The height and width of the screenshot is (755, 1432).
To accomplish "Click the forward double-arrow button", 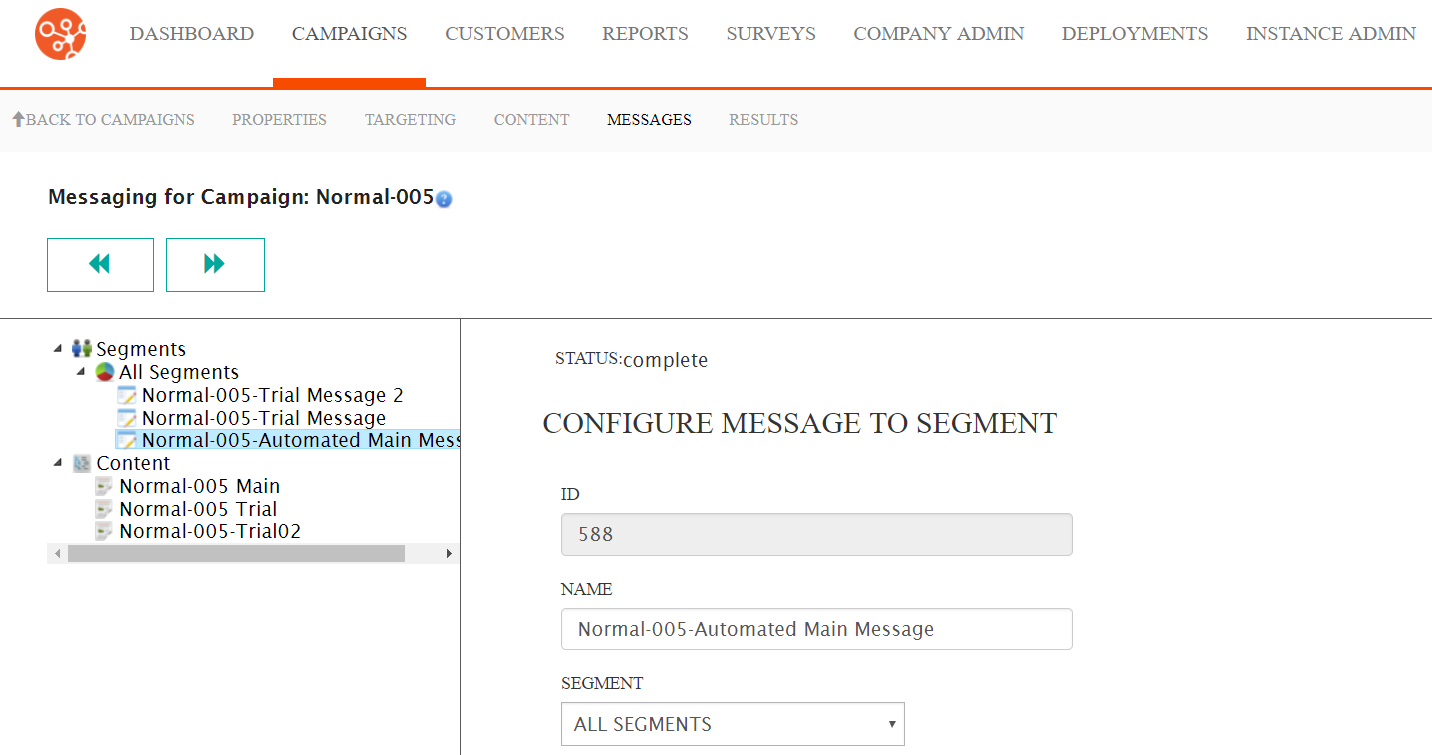I will coord(215,265).
